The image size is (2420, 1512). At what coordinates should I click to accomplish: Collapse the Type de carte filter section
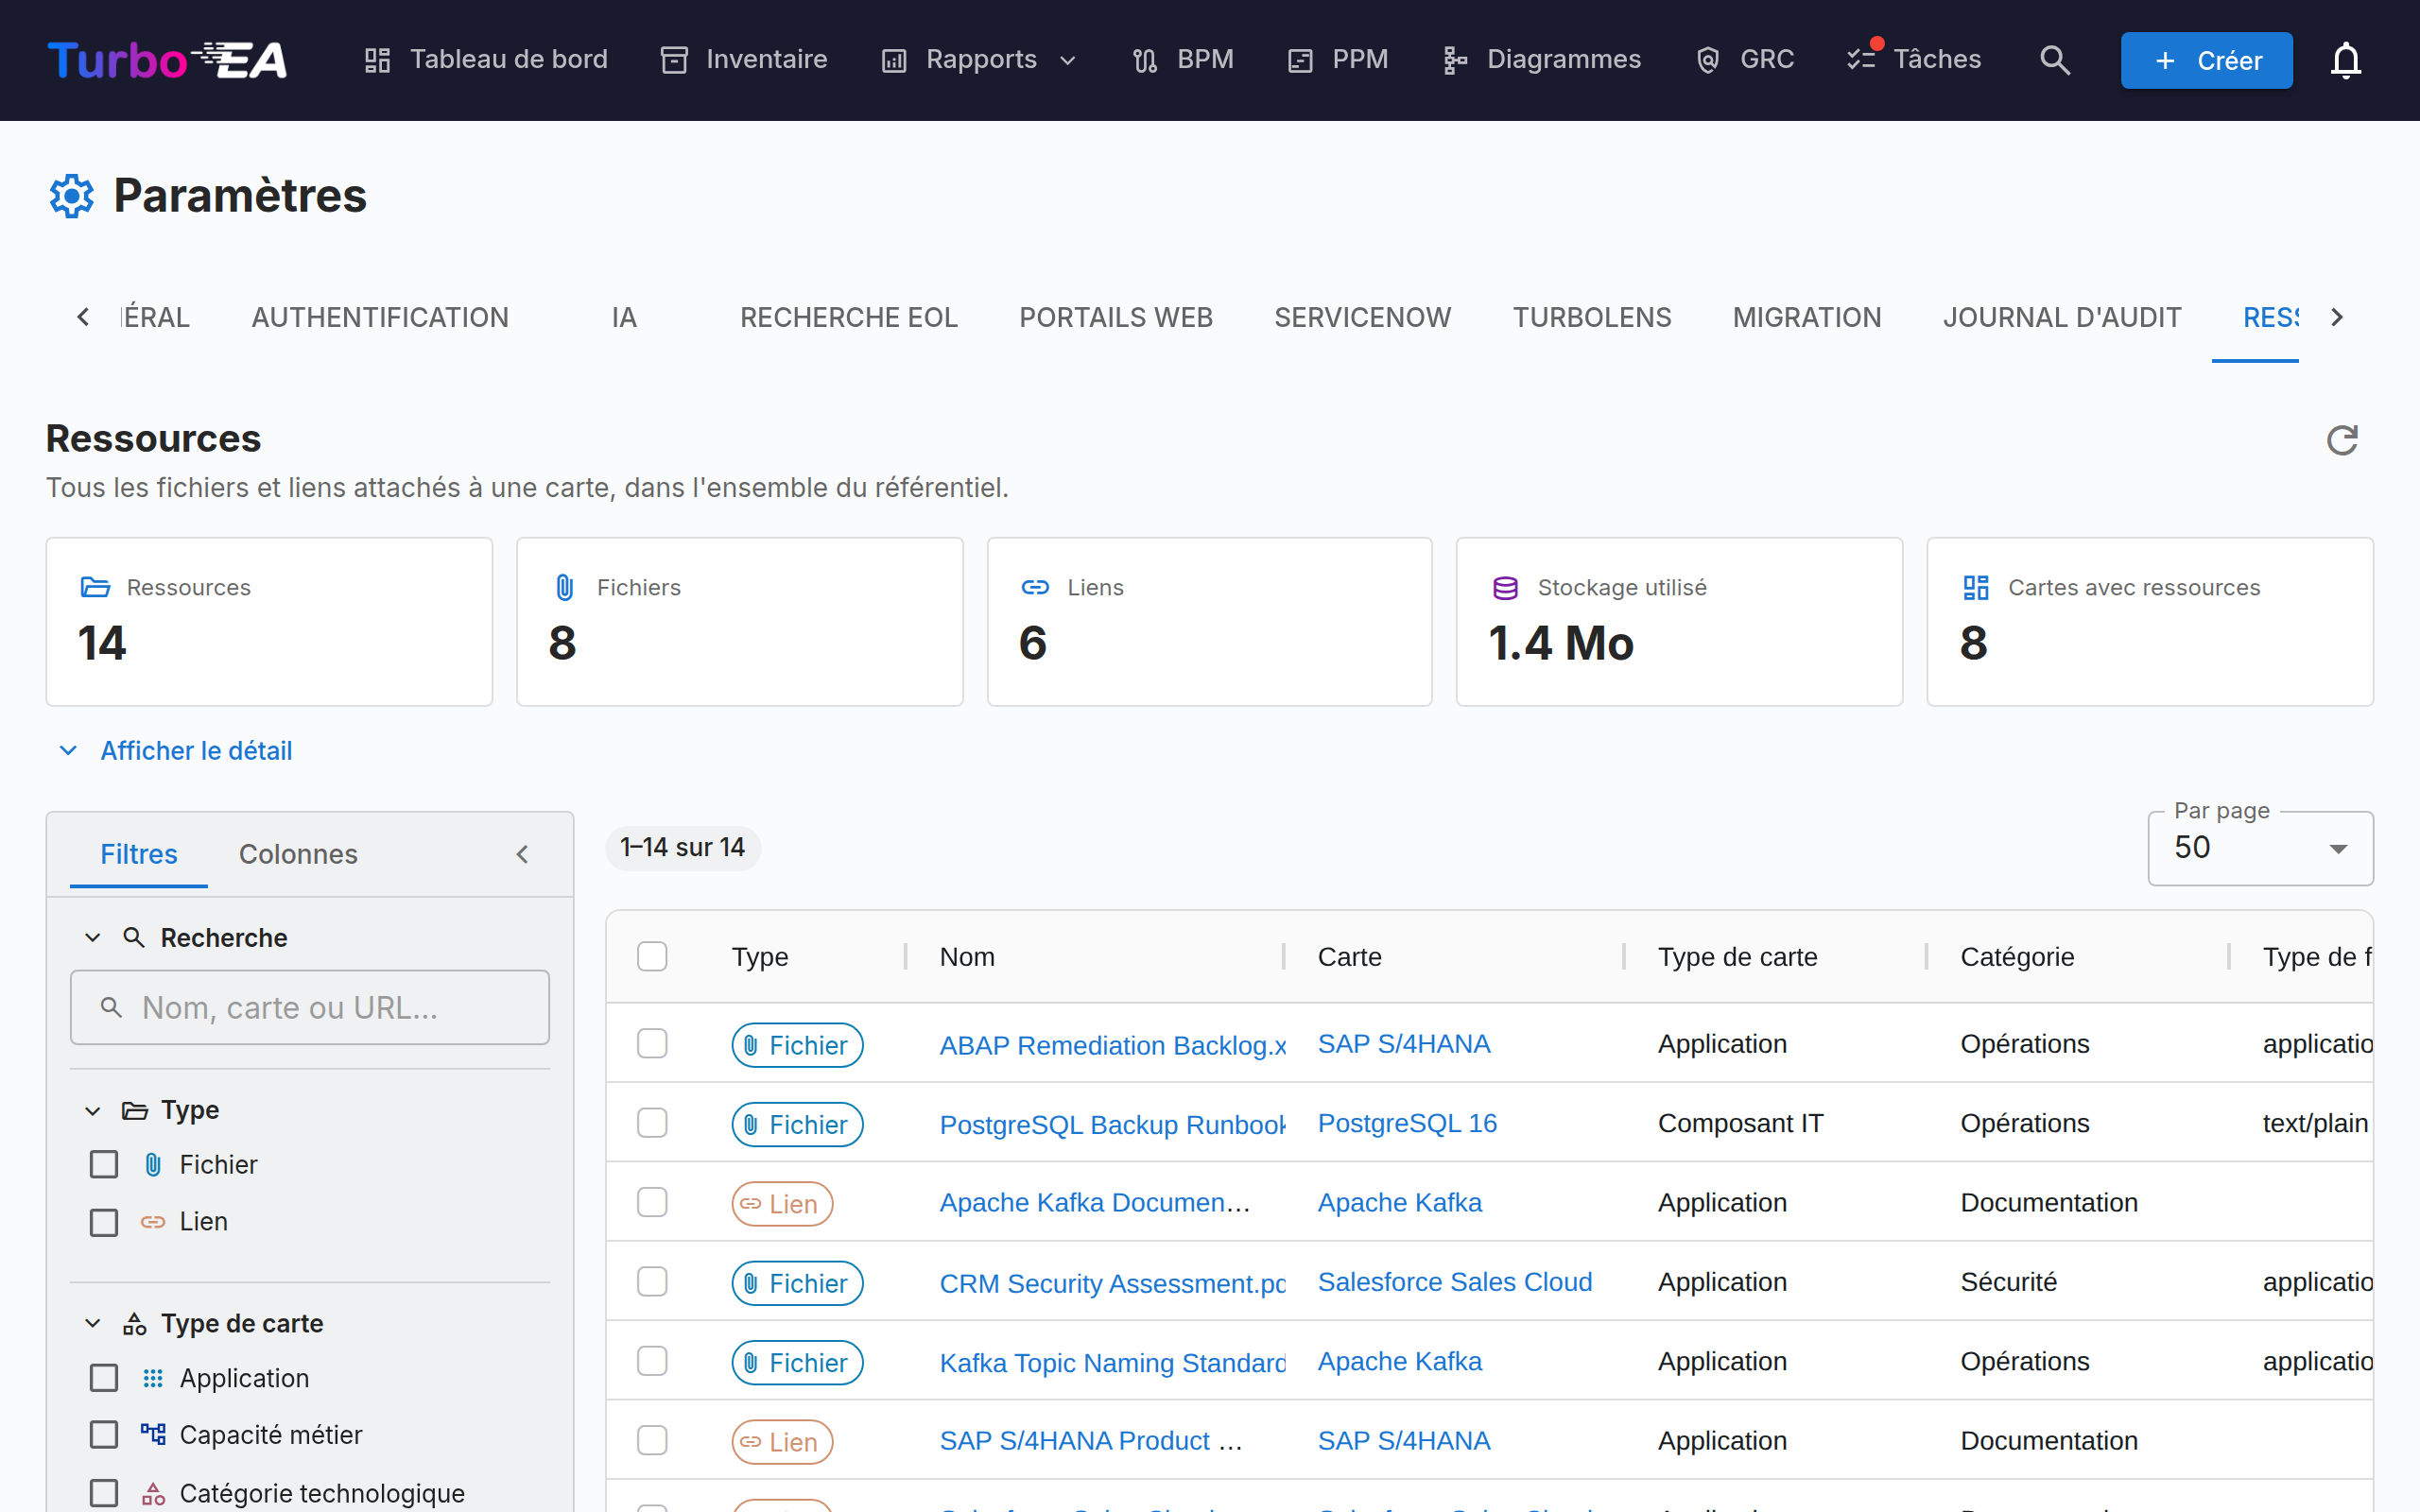[x=92, y=1323]
